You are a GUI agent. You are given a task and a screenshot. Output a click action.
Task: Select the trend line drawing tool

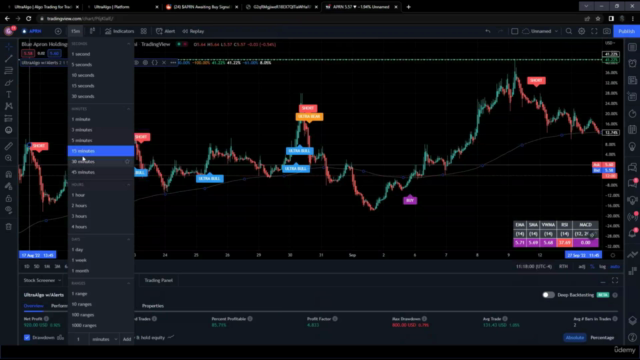pyautogui.click(x=9, y=59)
